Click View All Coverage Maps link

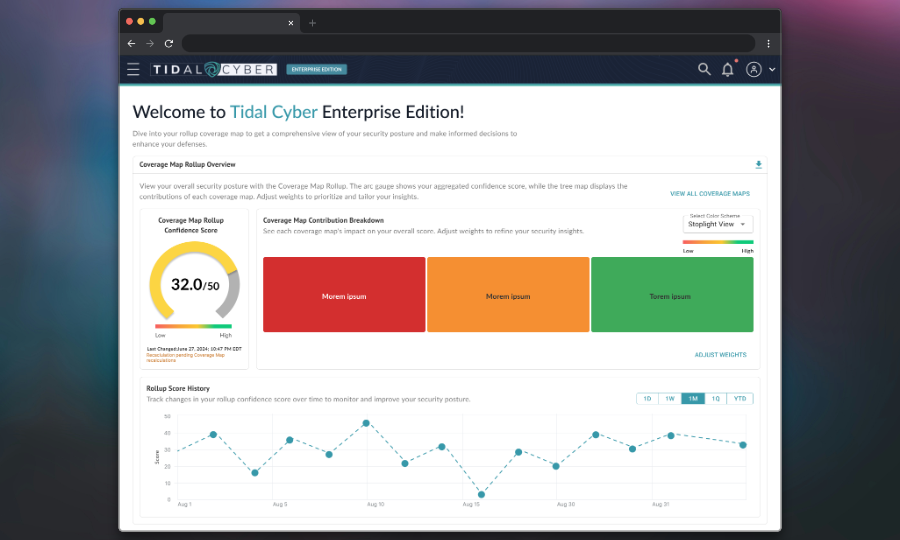[710, 193]
